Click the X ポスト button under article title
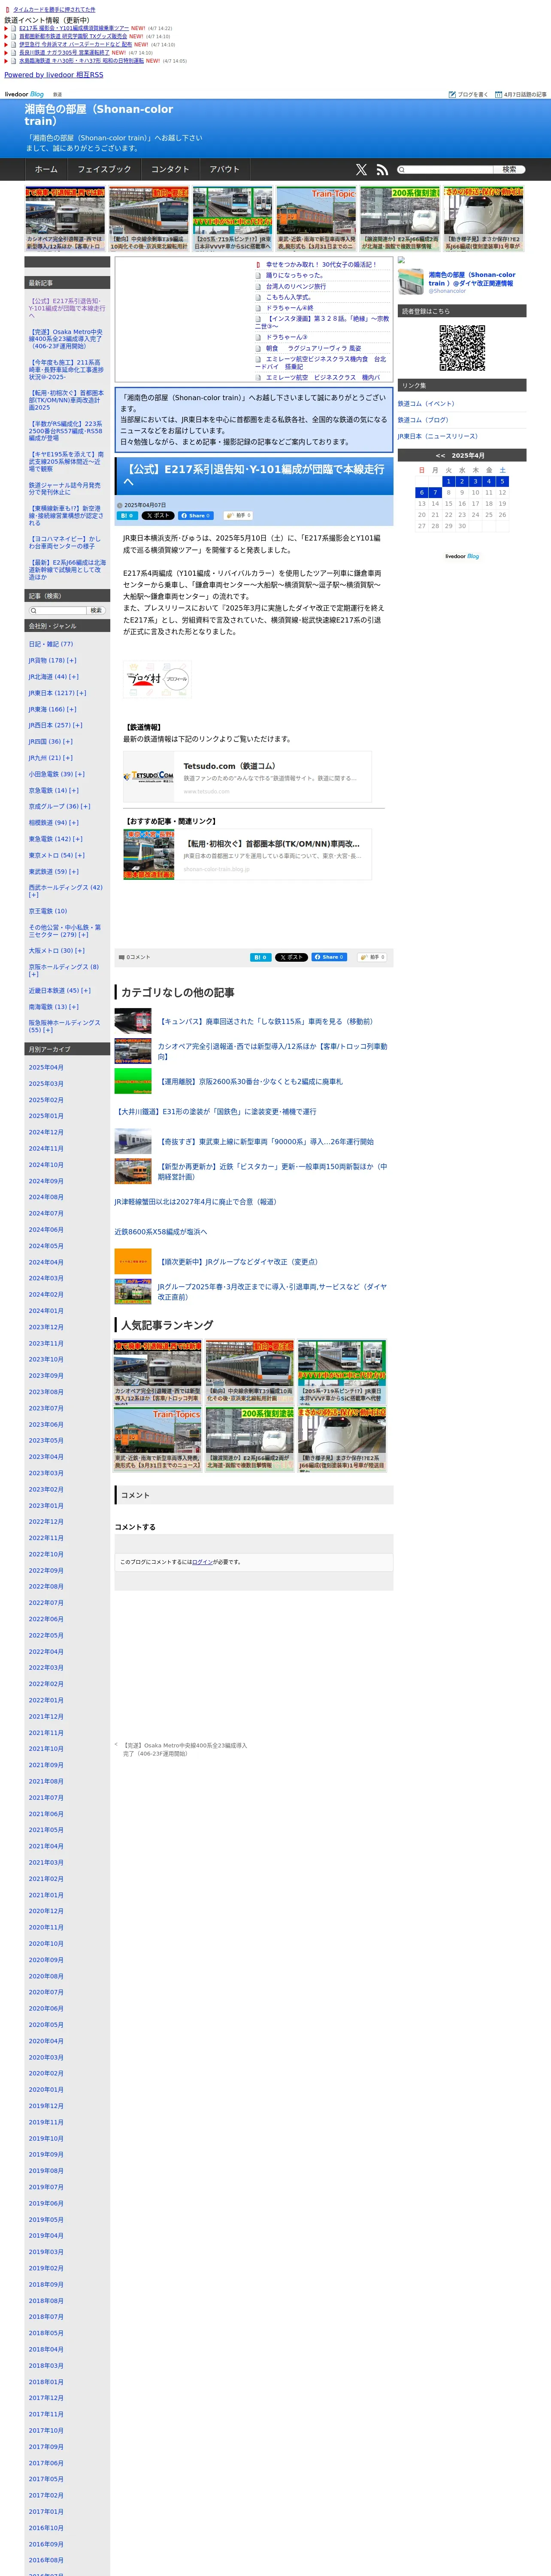 (157, 516)
